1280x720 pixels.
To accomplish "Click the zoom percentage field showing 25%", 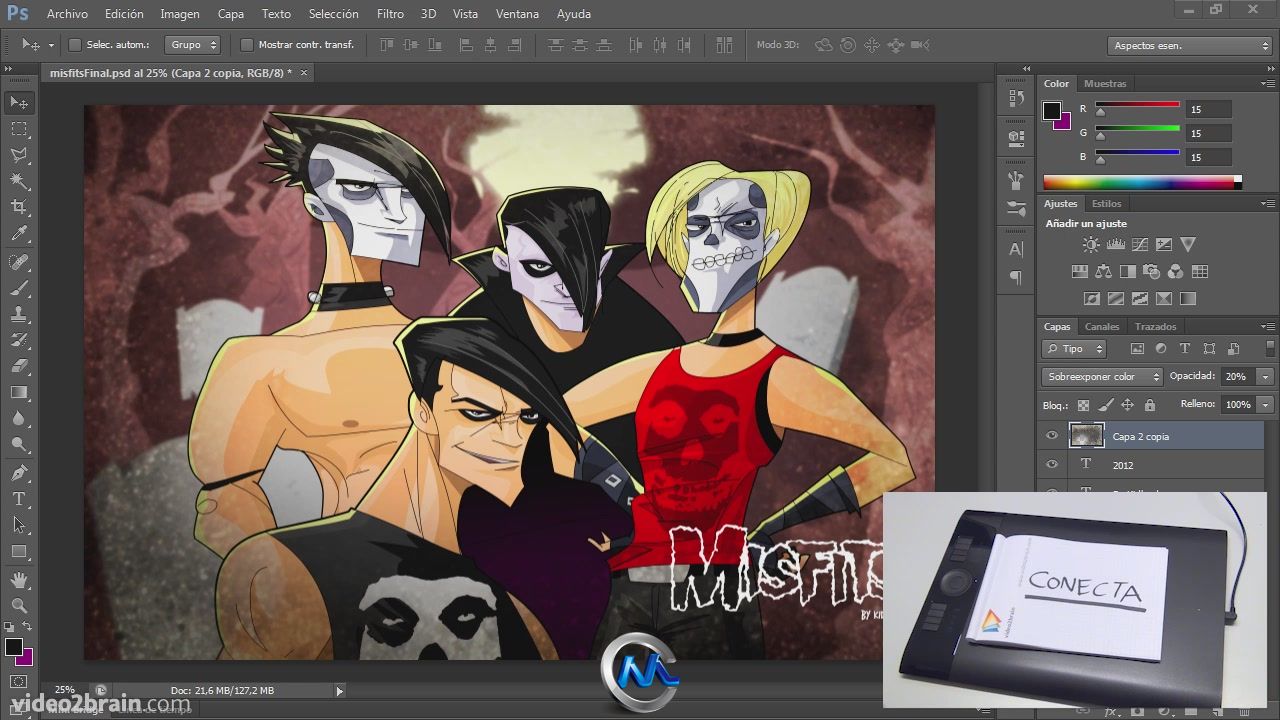I will tap(64, 690).
